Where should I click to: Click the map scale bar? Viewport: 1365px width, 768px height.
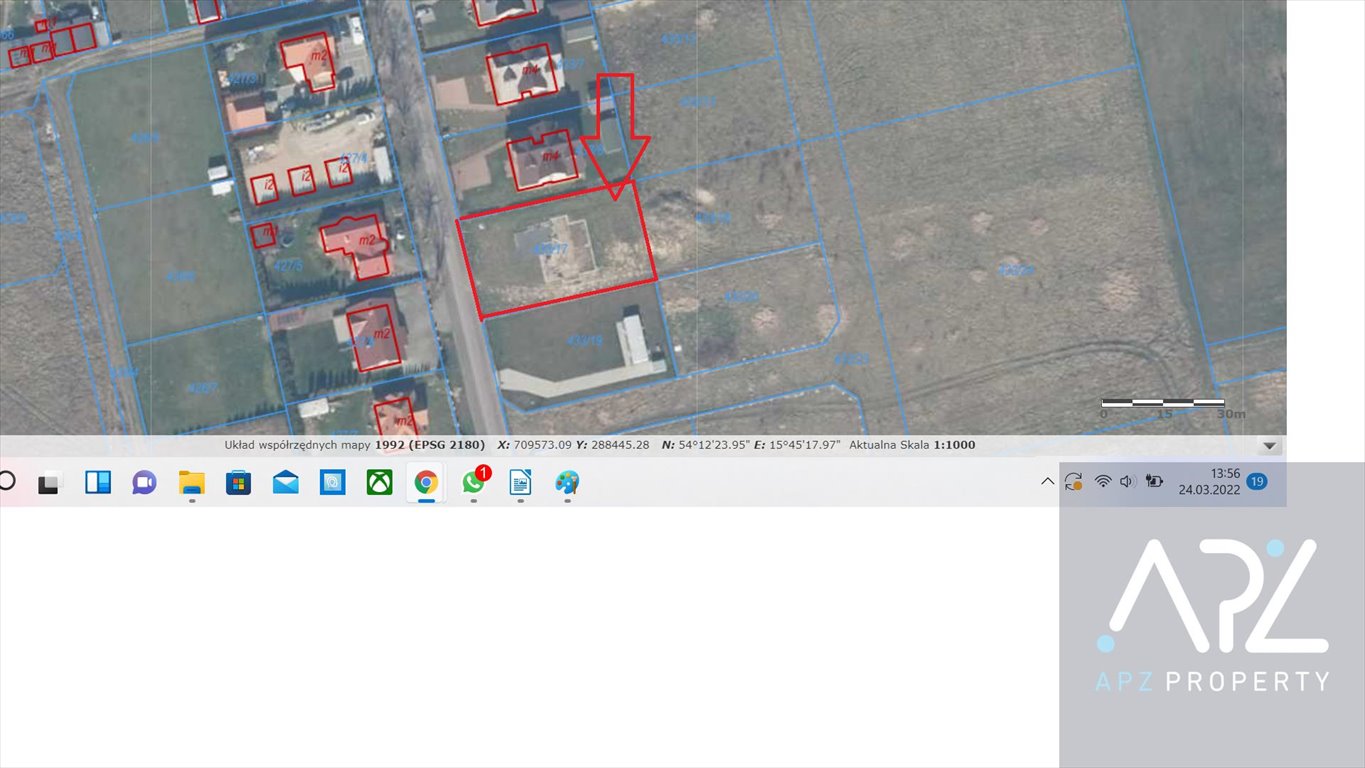tap(1162, 403)
